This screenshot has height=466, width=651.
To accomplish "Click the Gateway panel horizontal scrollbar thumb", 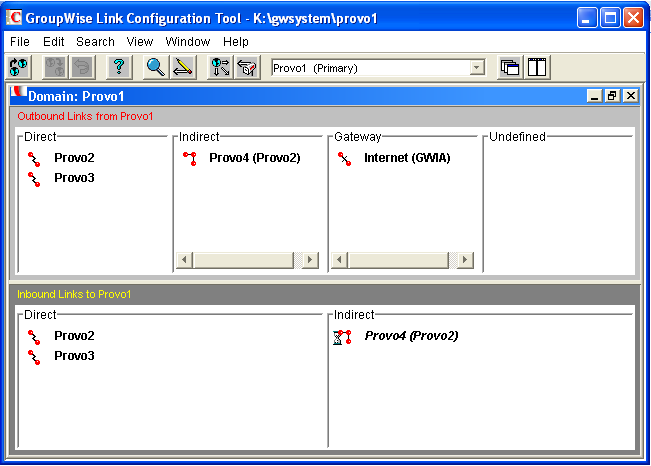I will (399, 260).
